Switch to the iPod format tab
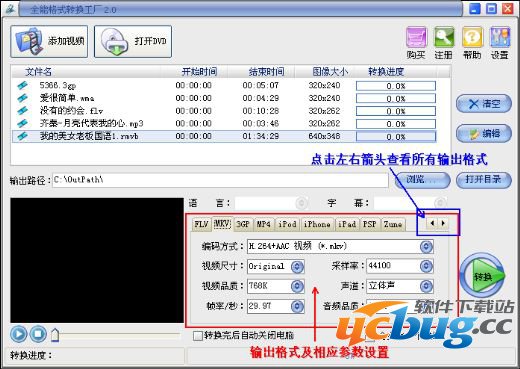Image resolution: width=520 pixels, height=369 pixels. coord(287,224)
